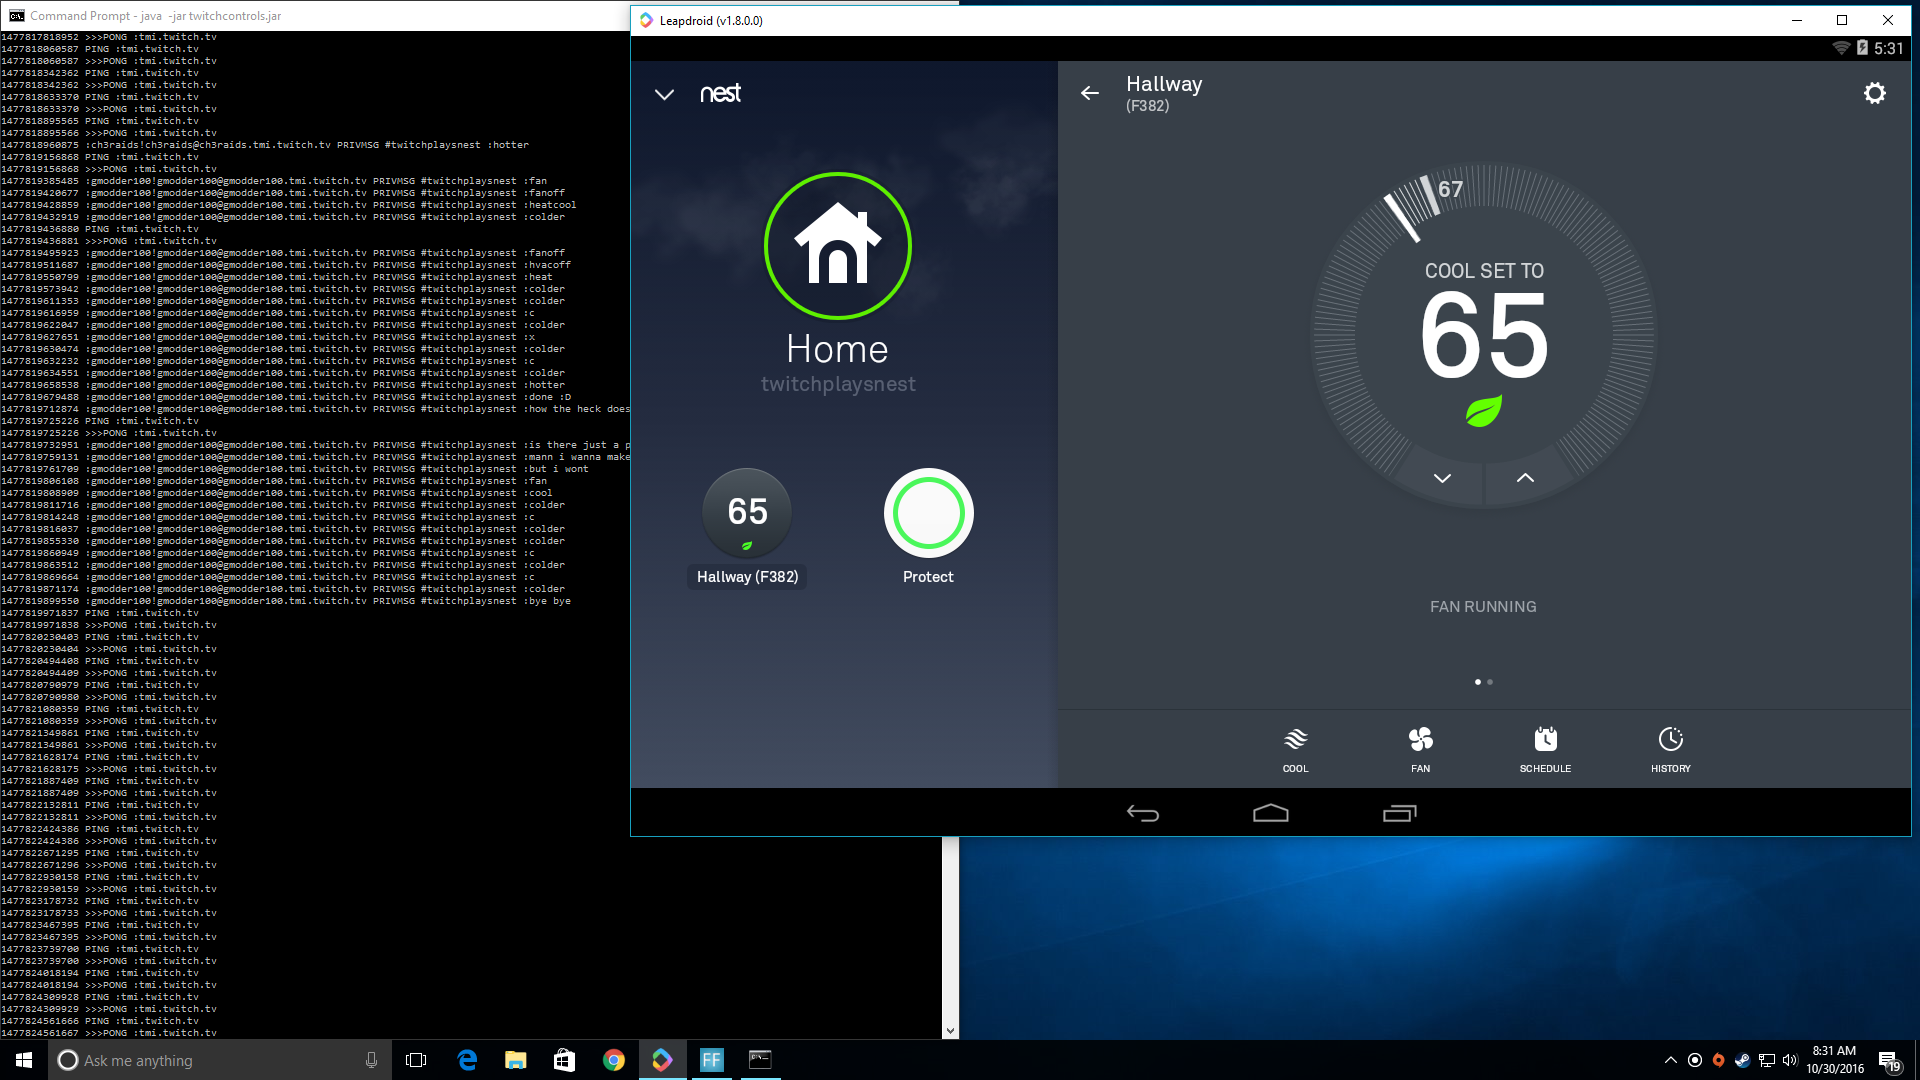Viewport: 1920px width, 1080px height.
Task: Open the Protect device
Action: point(928,513)
